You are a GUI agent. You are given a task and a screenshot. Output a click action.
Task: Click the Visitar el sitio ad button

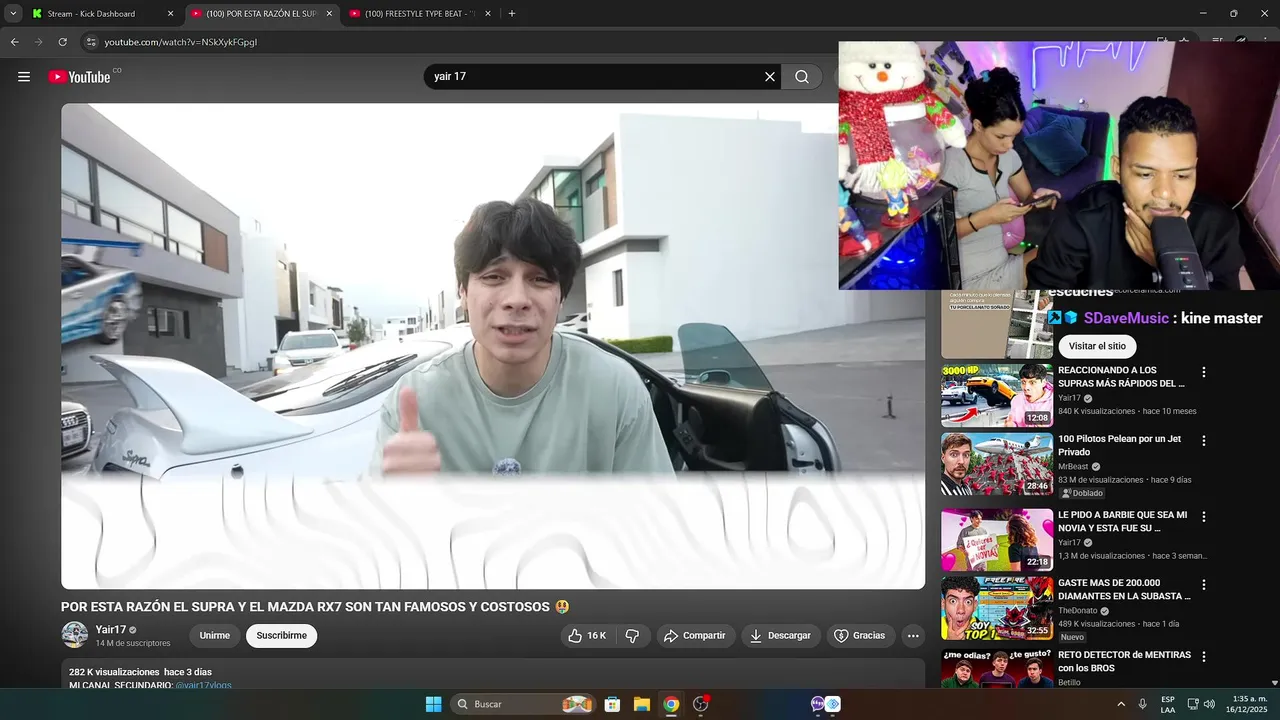(1097, 346)
